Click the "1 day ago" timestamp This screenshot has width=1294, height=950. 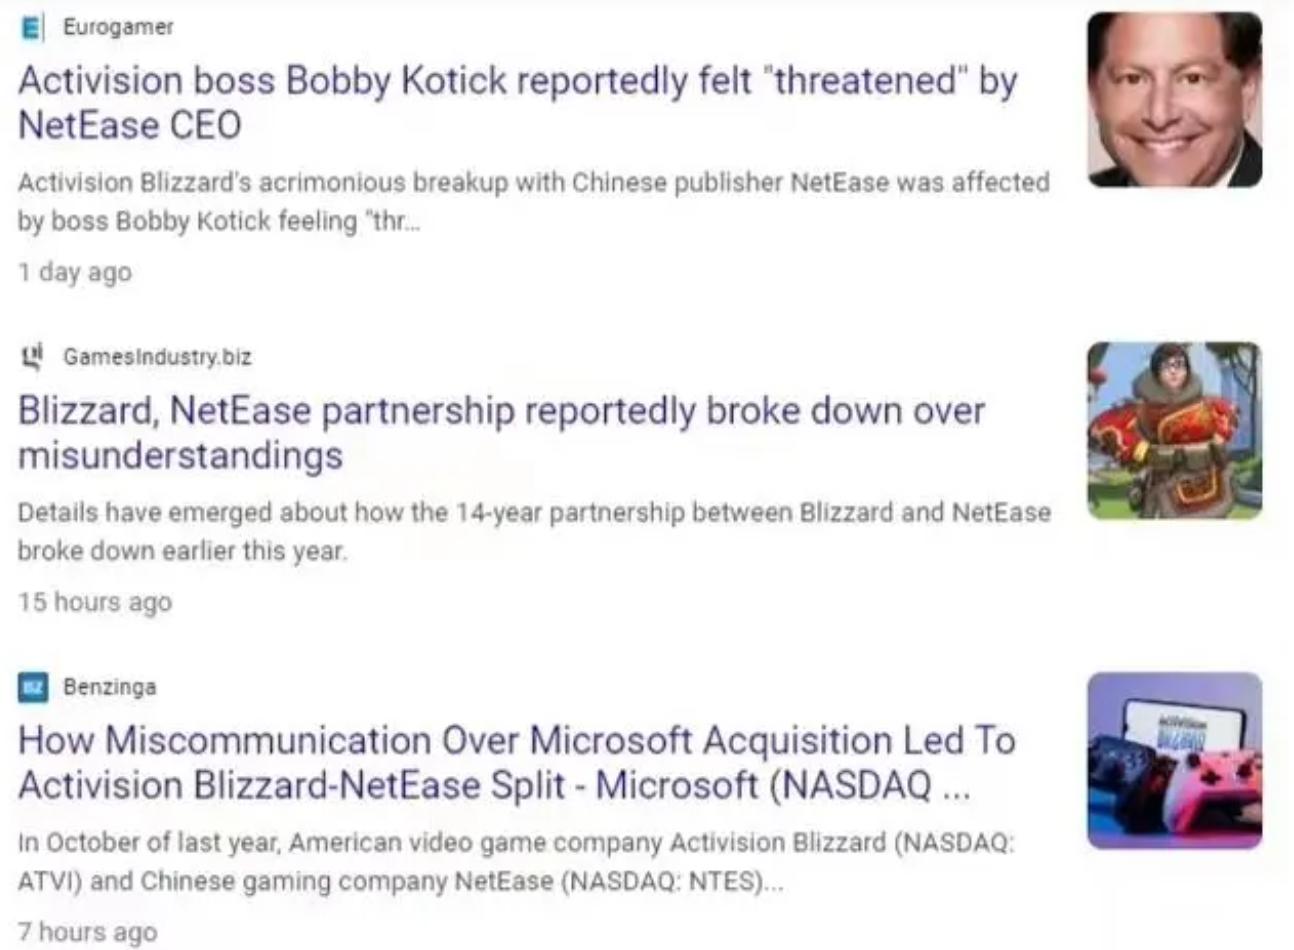74,272
